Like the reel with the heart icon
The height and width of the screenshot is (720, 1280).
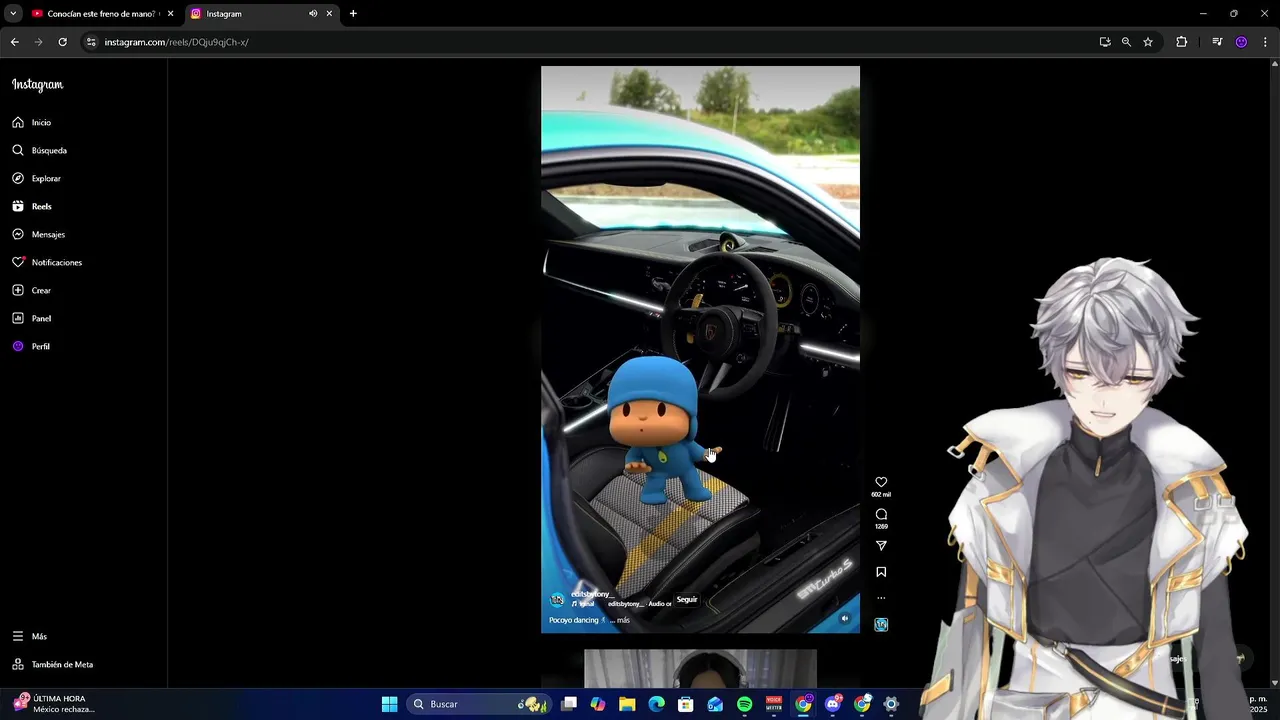point(881,482)
